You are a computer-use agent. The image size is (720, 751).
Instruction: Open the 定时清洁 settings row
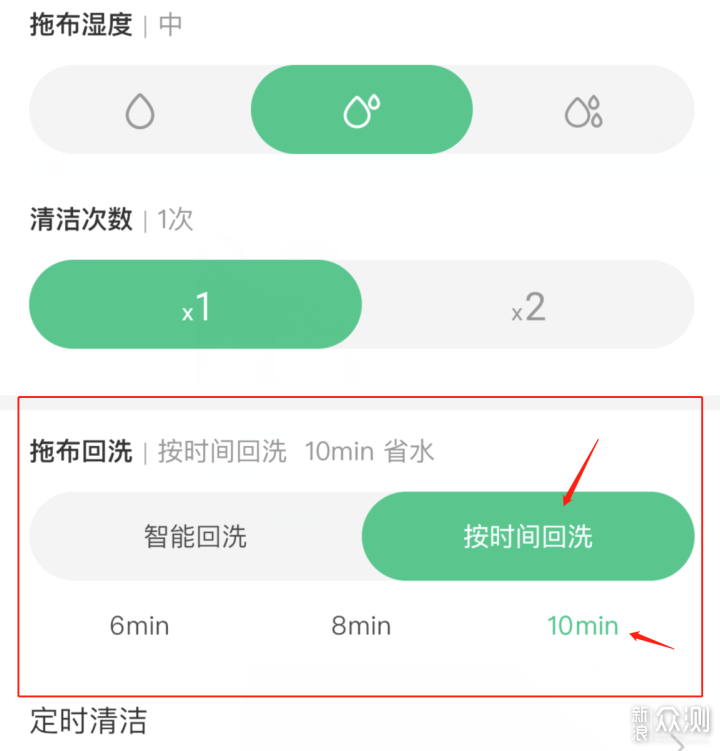360,721
